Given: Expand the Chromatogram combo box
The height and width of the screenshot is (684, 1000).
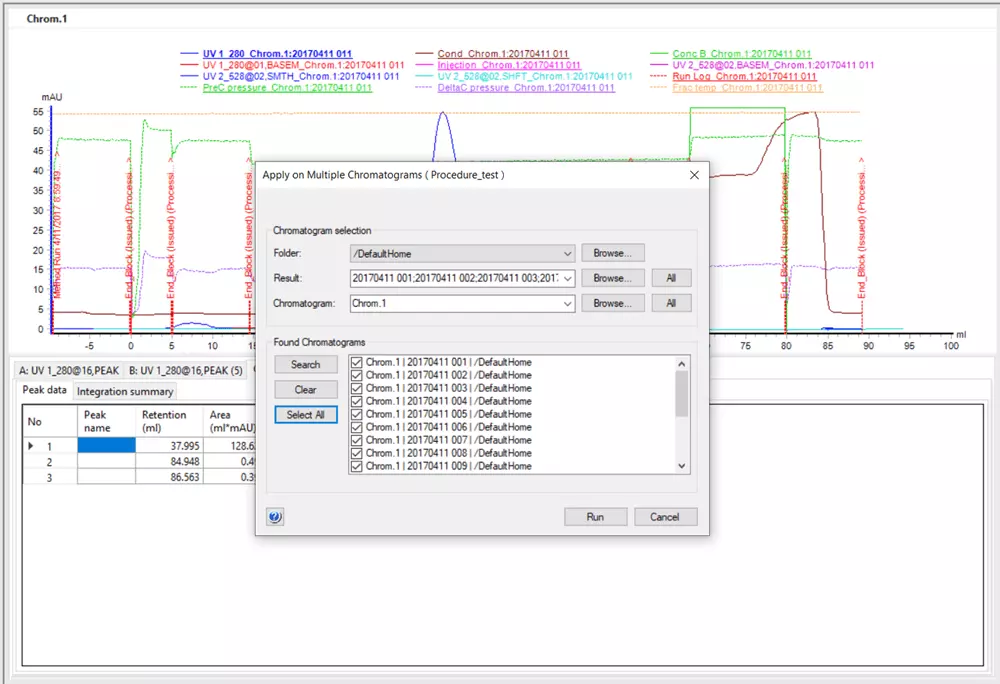Looking at the screenshot, I should [x=568, y=303].
